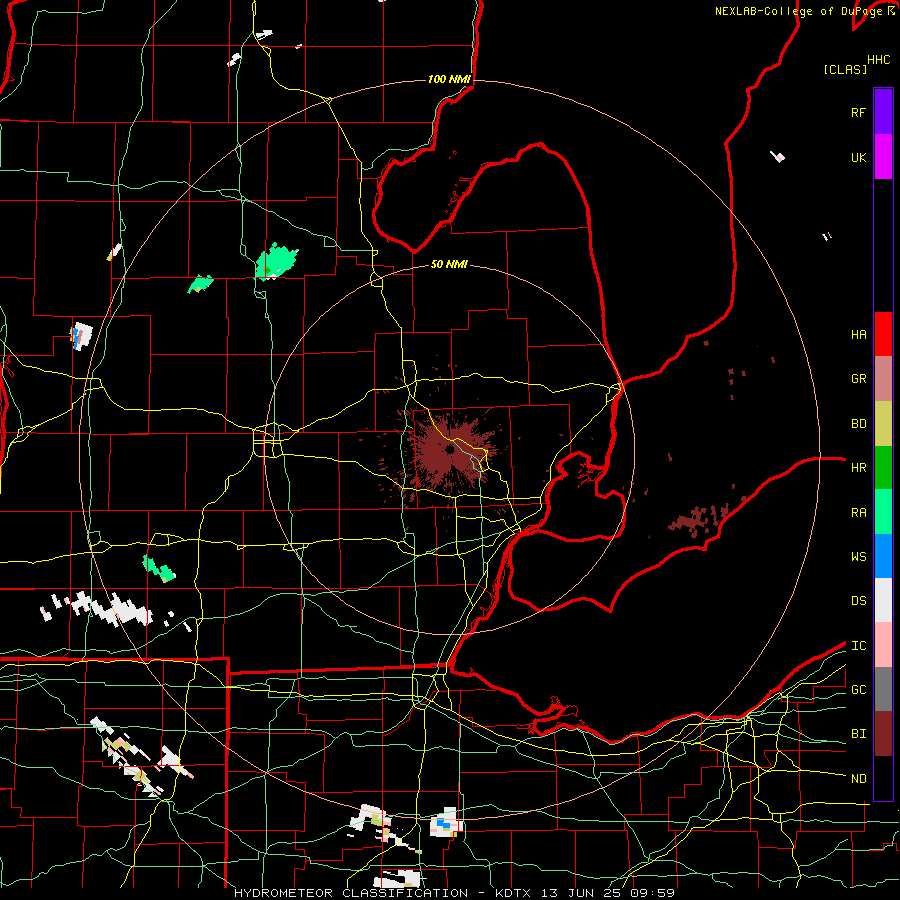This screenshot has height=900, width=900.
Task: Select the GR legend color block
Action: coord(883,379)
